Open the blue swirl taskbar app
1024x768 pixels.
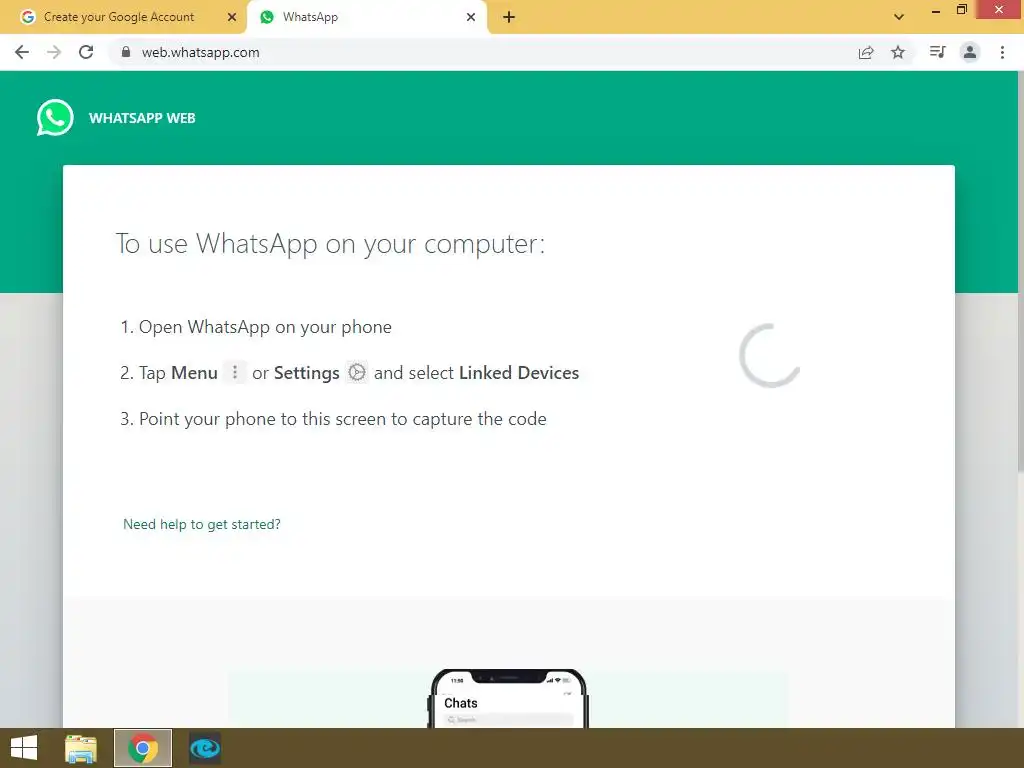pos(205,748)
